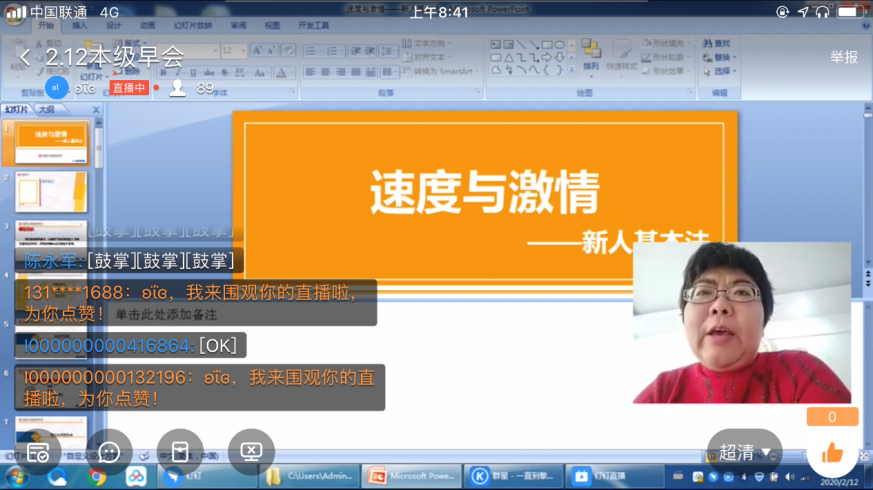Close the slide thumbnail panel with X
Screen dimensions: 873x490
coord(96,109)
